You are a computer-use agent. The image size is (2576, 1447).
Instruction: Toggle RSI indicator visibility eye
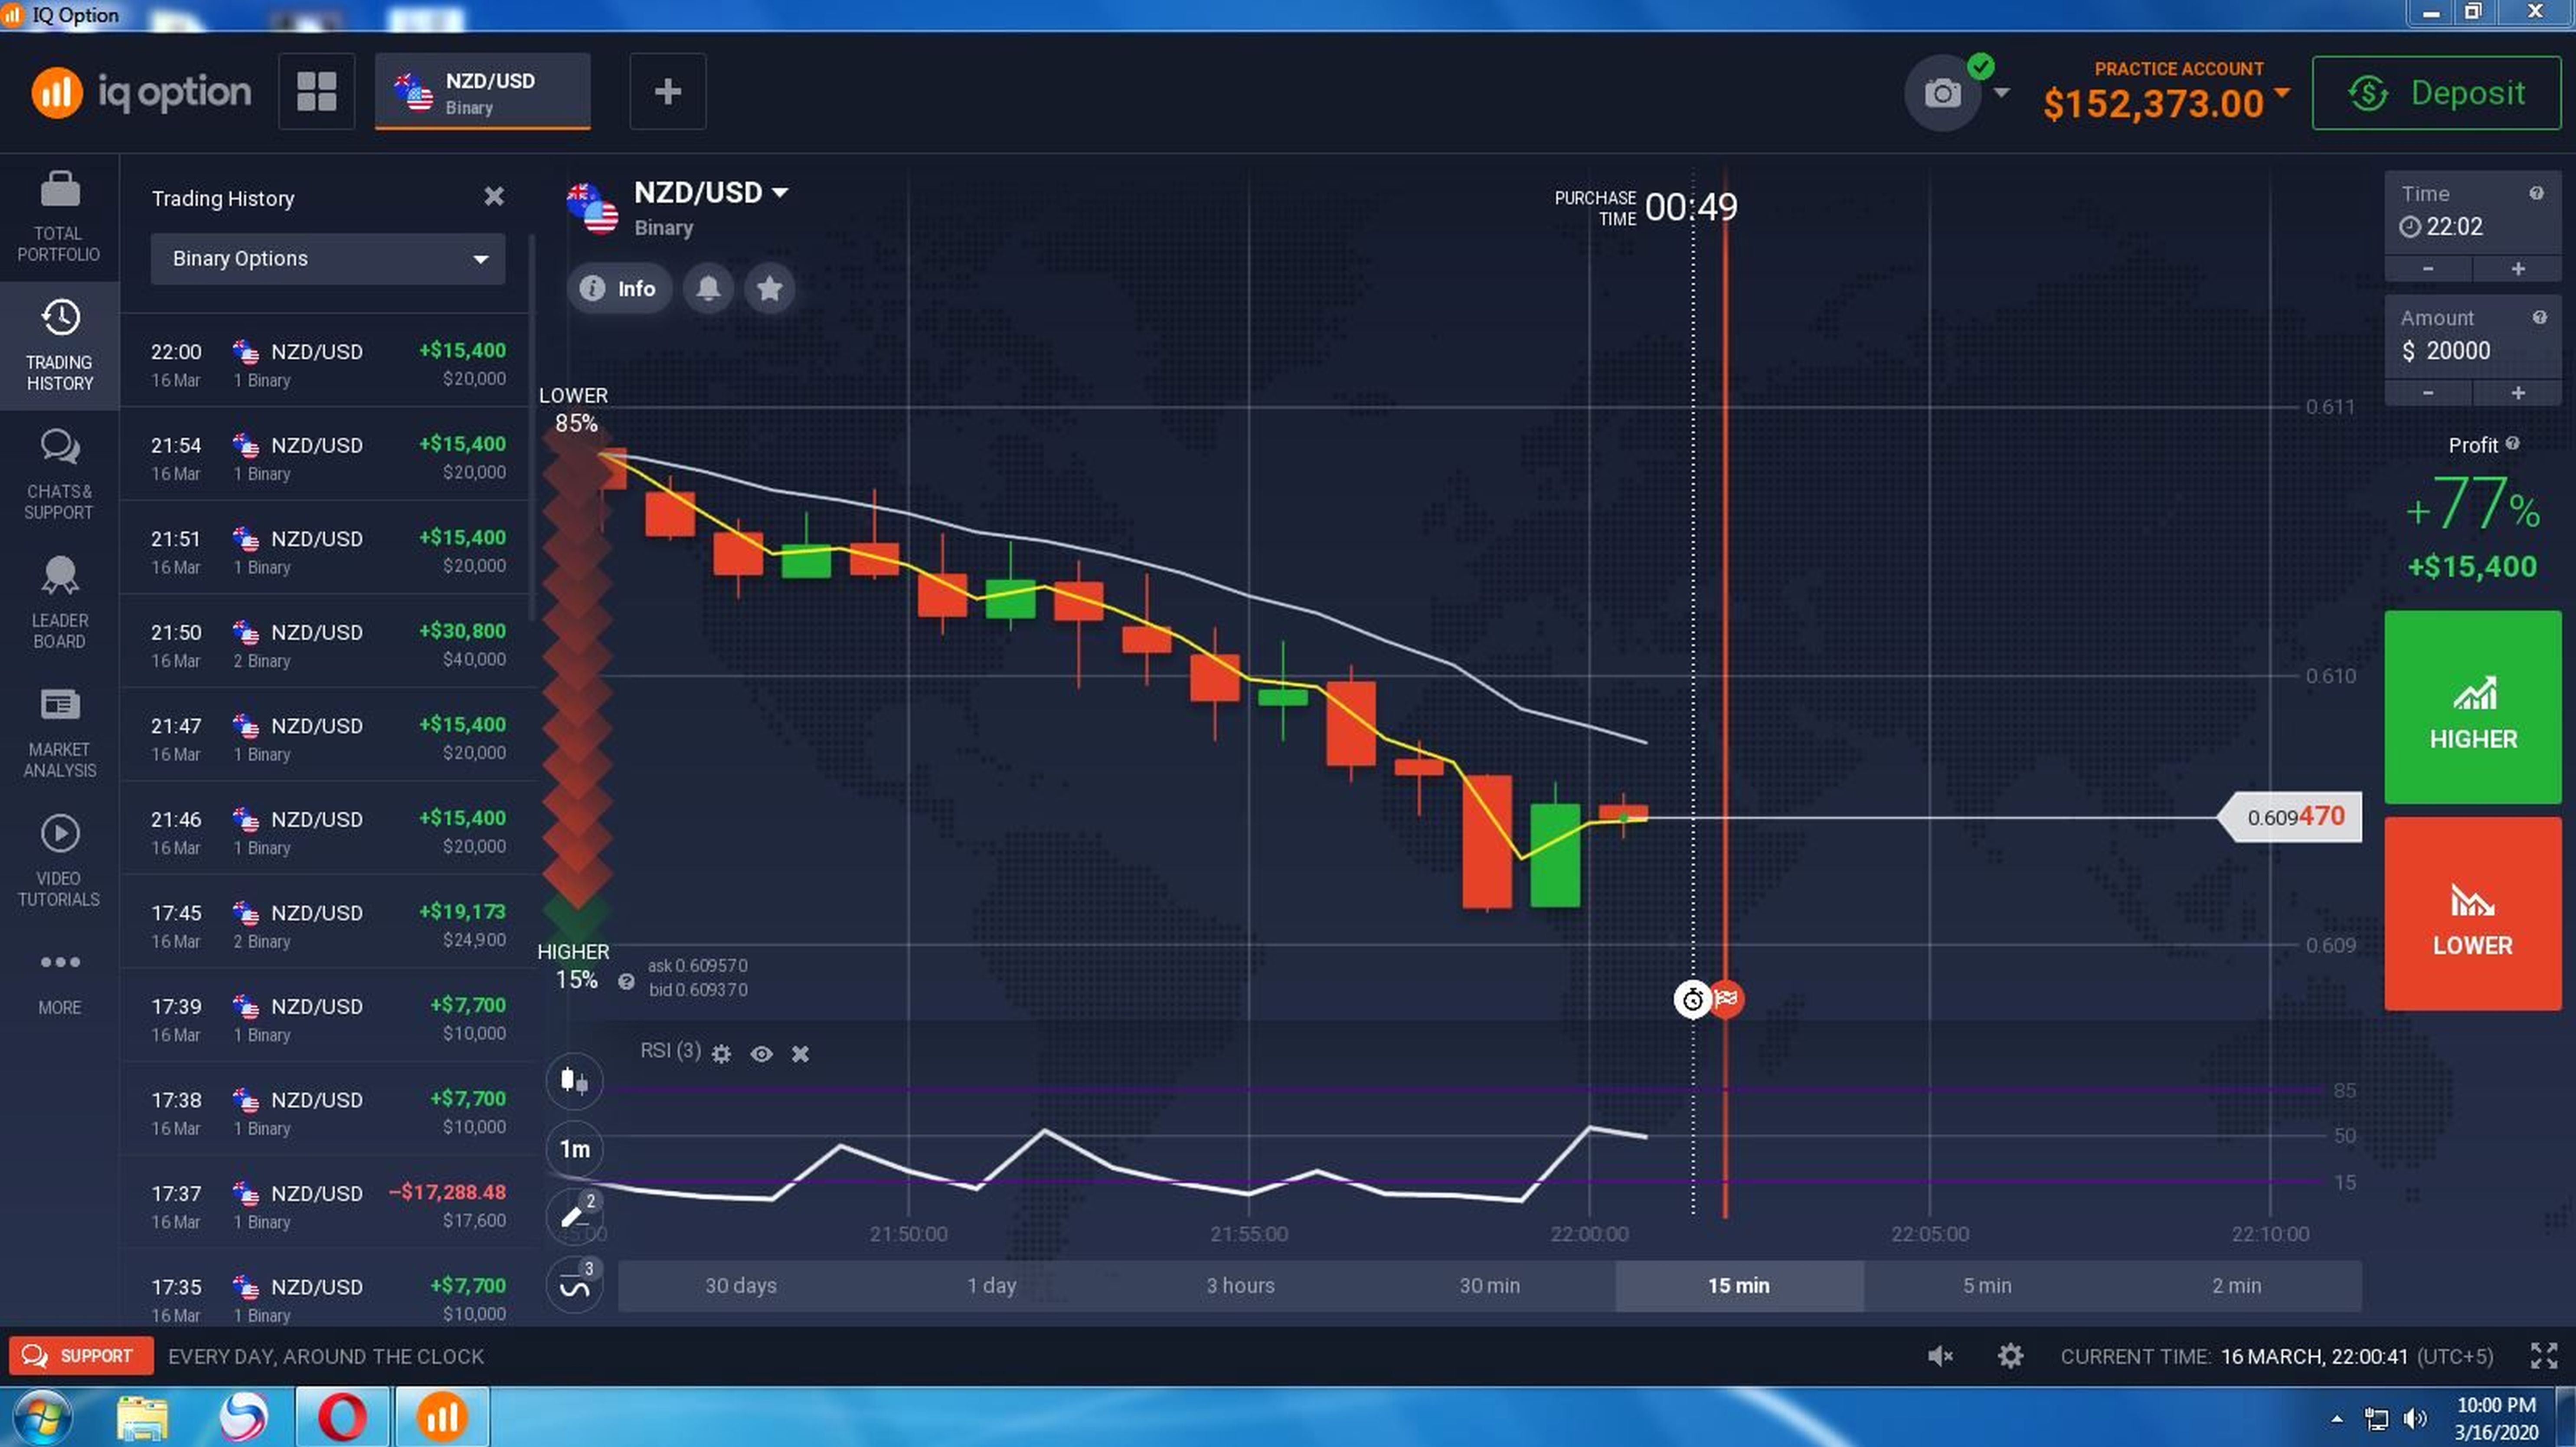tap(761, 1054)
